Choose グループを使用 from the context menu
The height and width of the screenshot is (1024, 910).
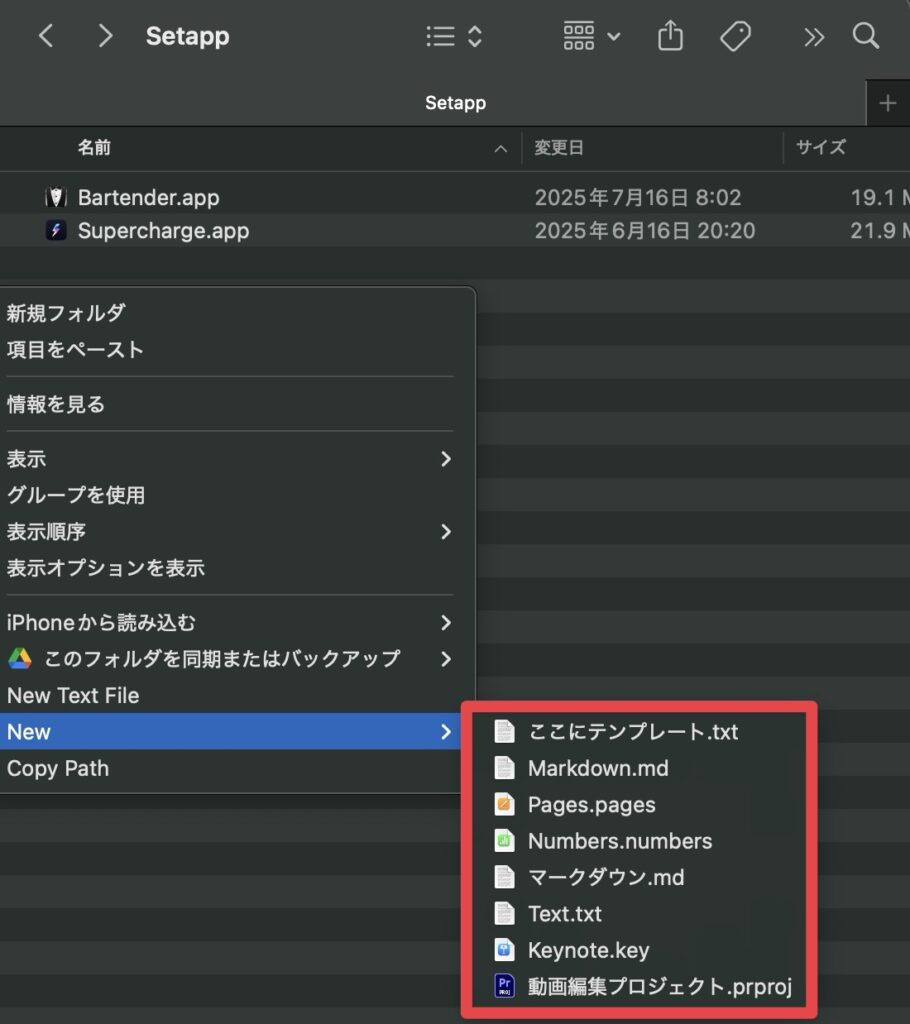pos(230,495)
